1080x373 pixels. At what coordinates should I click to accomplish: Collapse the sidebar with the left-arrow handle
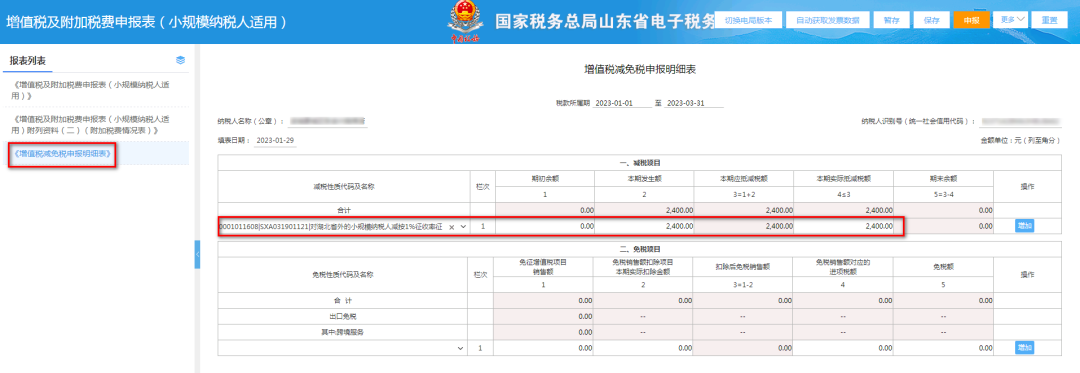pyautogui.click(x=198, y=255)
